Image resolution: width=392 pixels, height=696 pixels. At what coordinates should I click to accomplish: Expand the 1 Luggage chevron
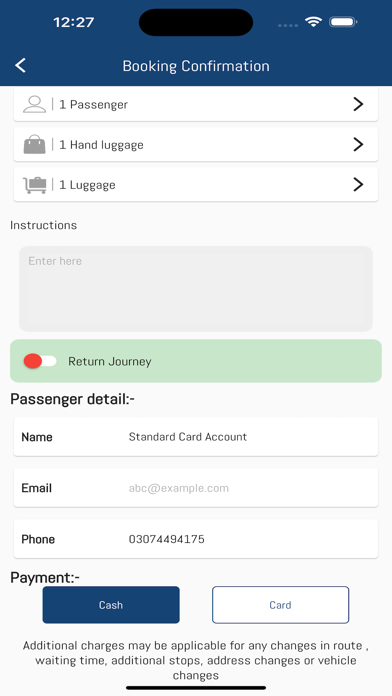(358, 184)
